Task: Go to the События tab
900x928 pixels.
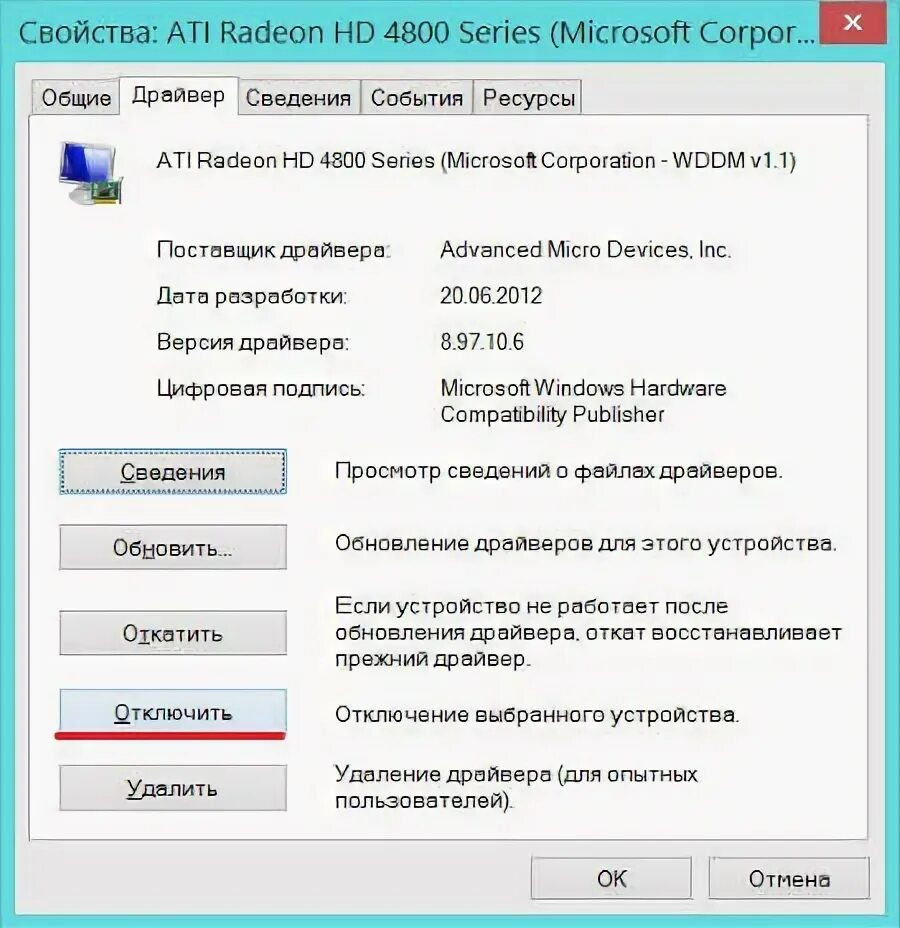Action: [417, 98]
